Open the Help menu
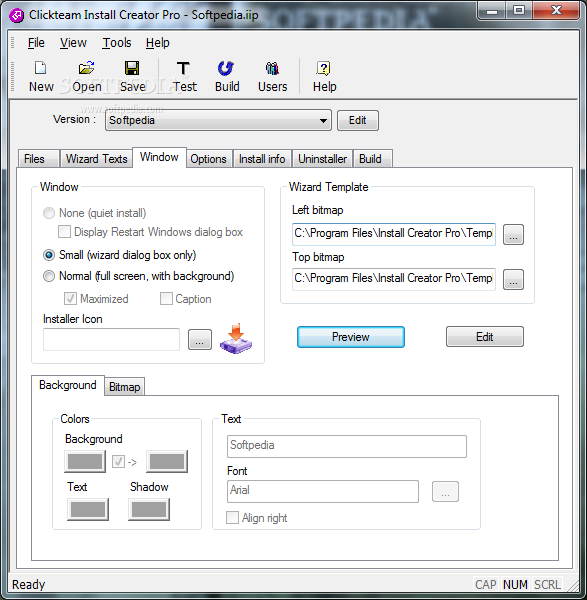 tap(157, 43)
